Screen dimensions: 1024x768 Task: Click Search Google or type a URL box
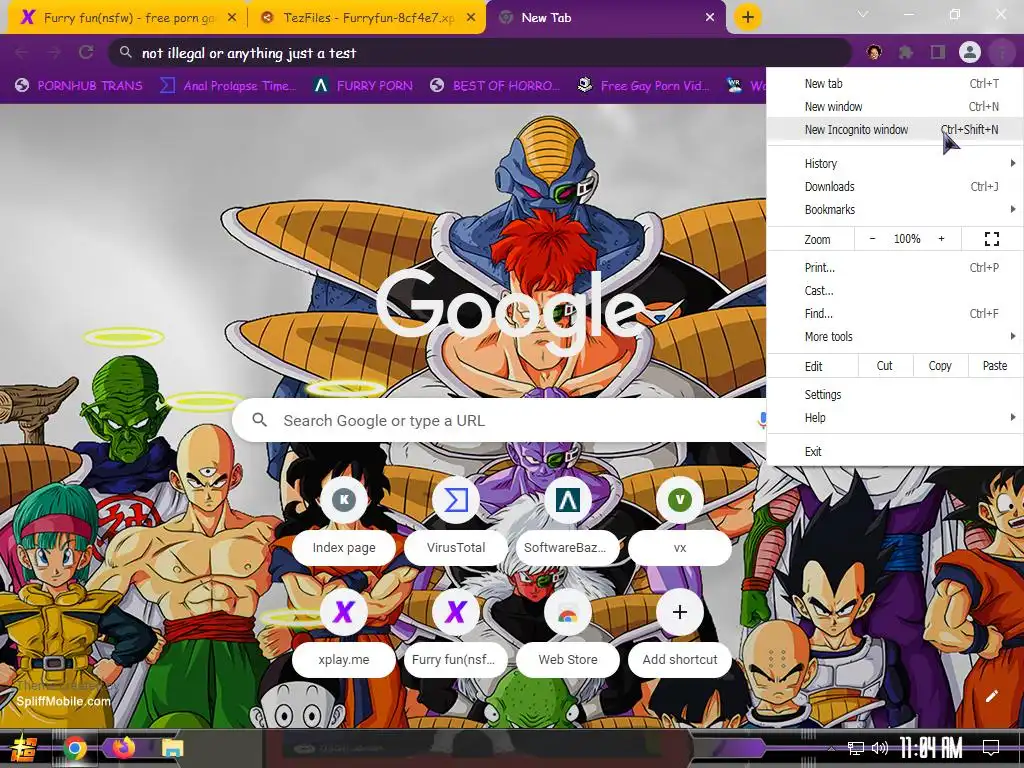click(500, 420)
